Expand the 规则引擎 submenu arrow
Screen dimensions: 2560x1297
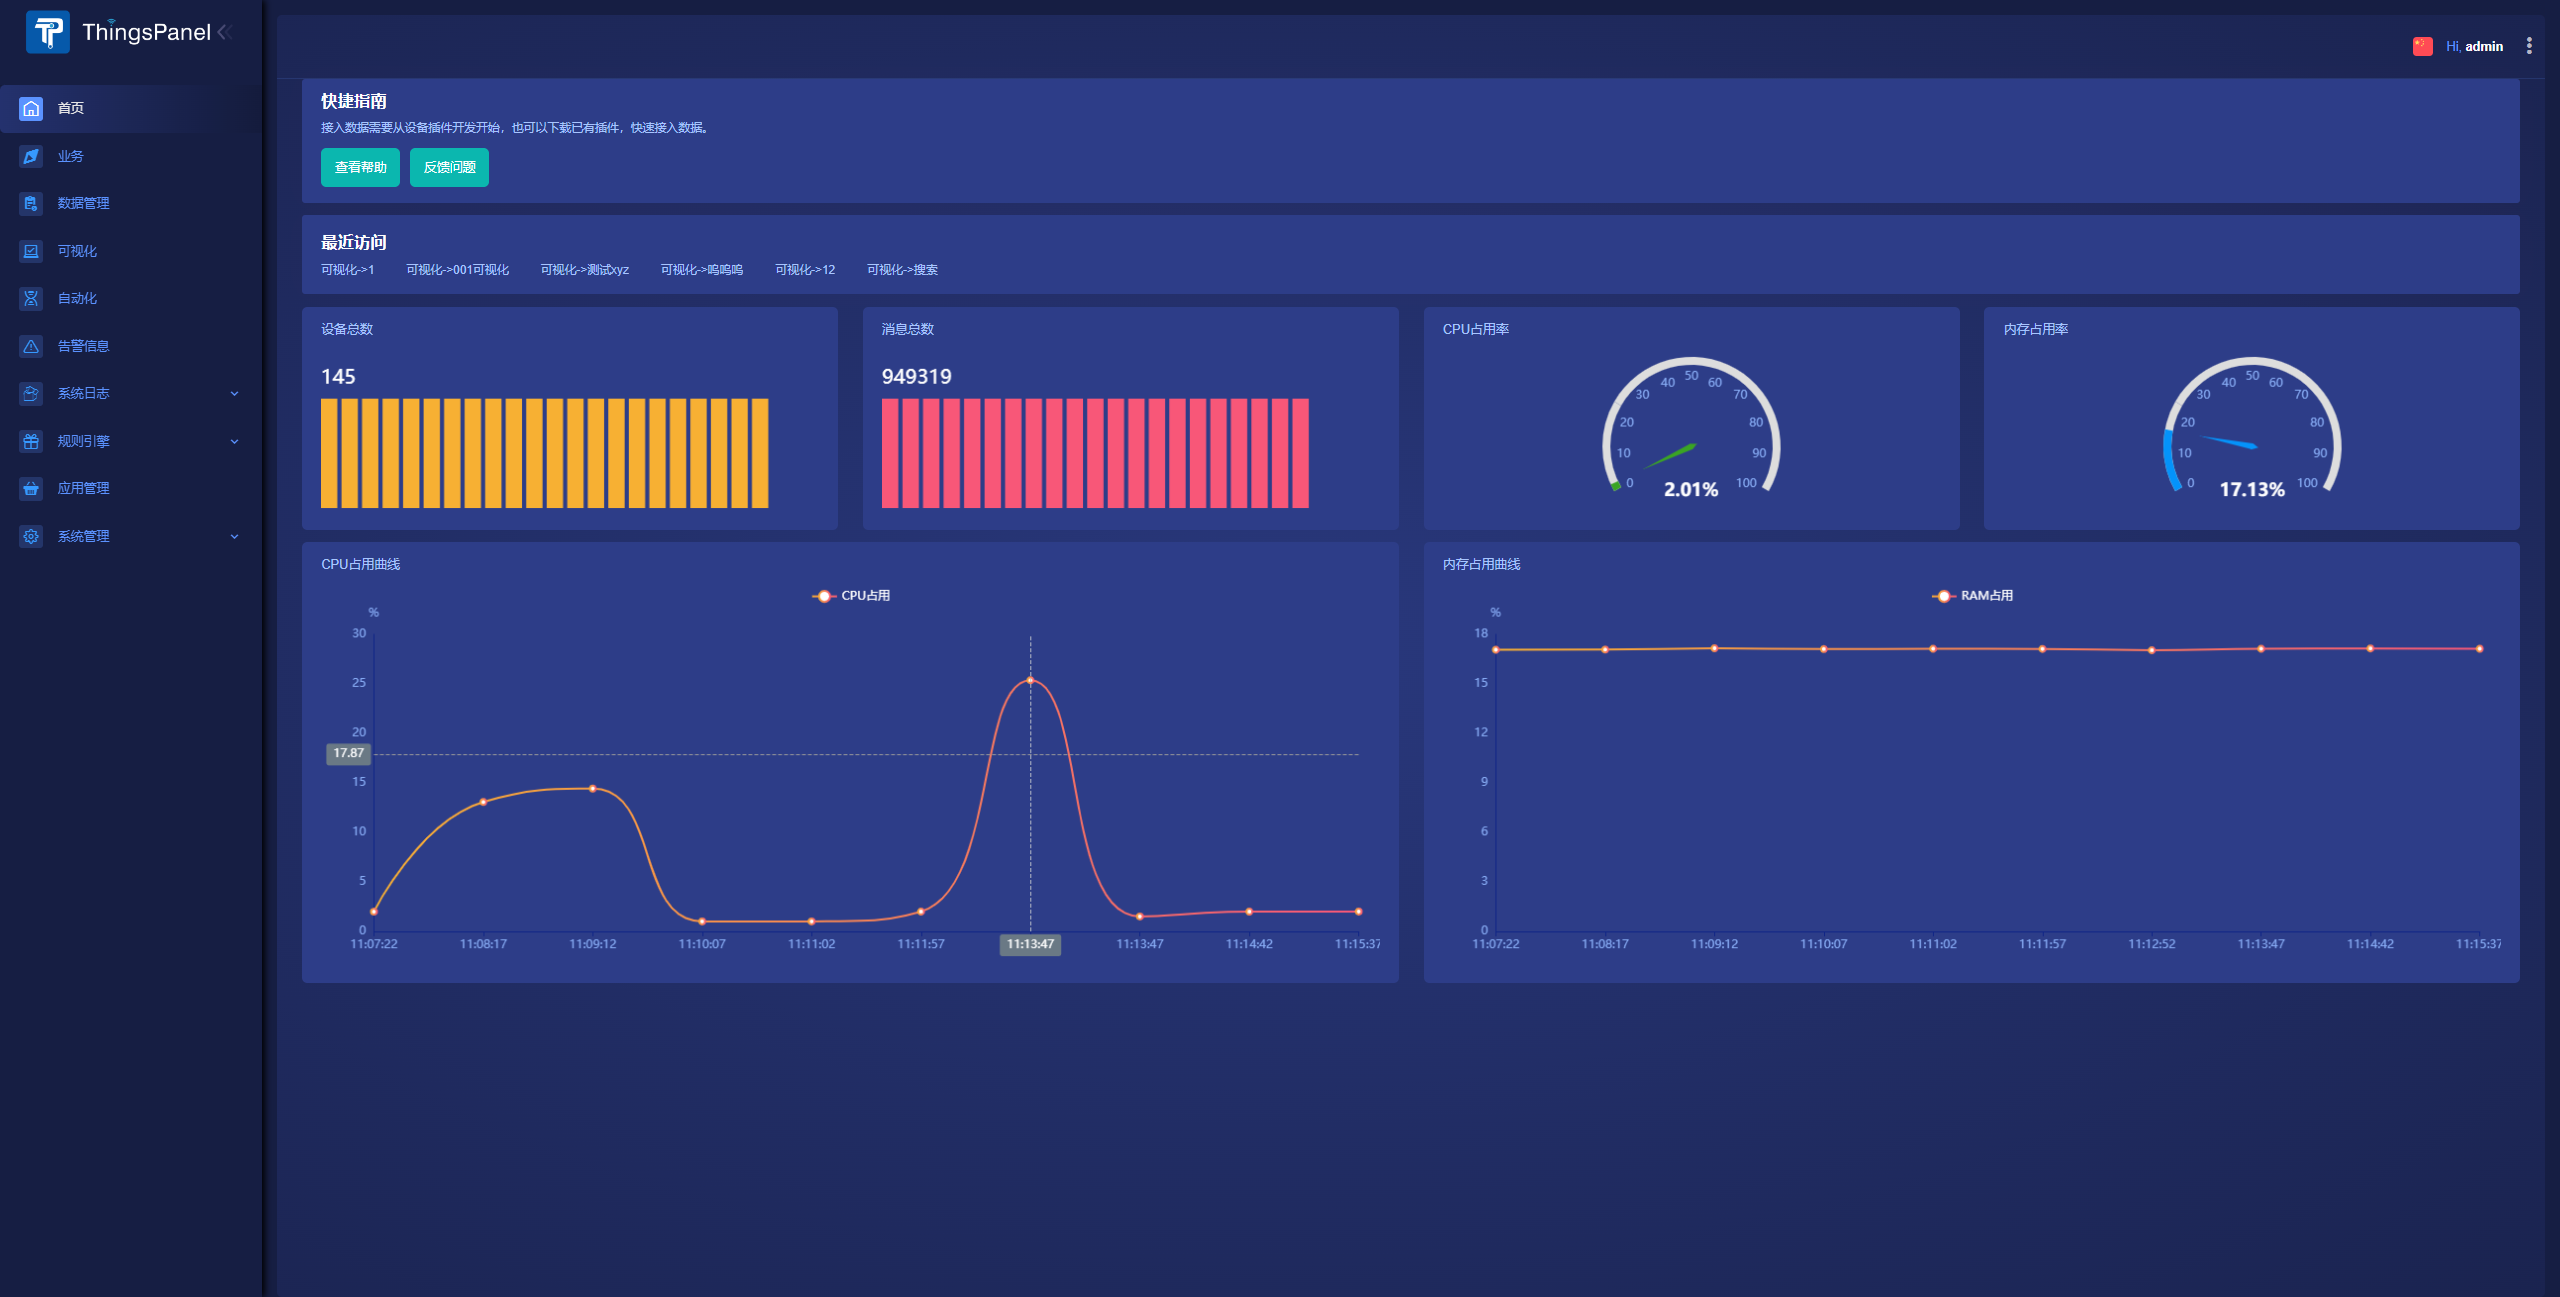point(235,441)
